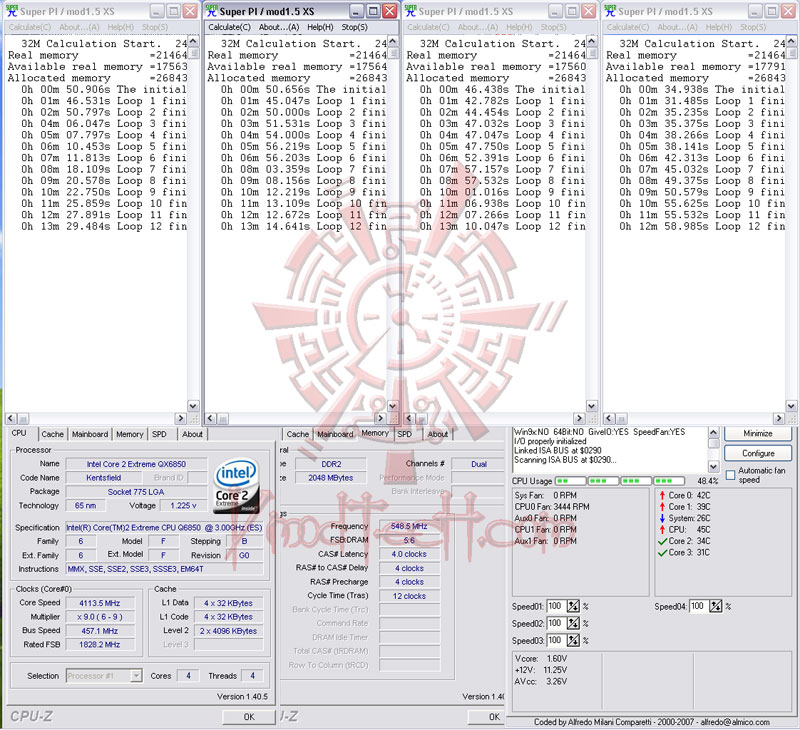Image resolution: width=800 pixels, height=730 pixels.
Task: Click scroll-down arrow in second Super PI window
Action: coord(393,406)
